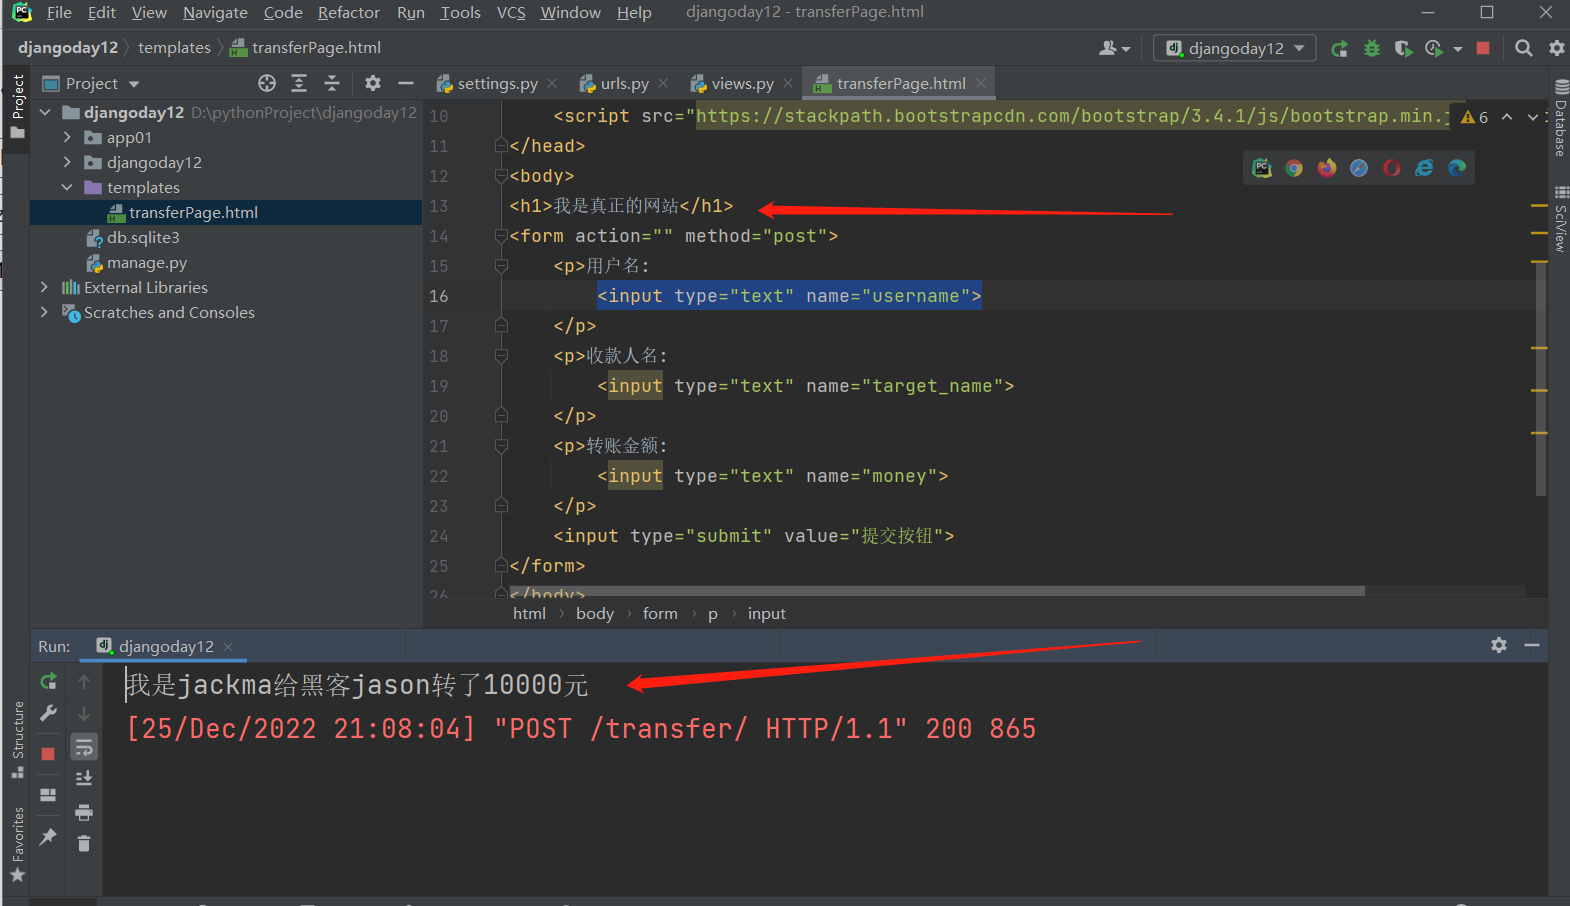Image resolution: width=1570 pixels, height=906 pixels.
Task: Print the Run console output
Action: (x=84, y=812)
